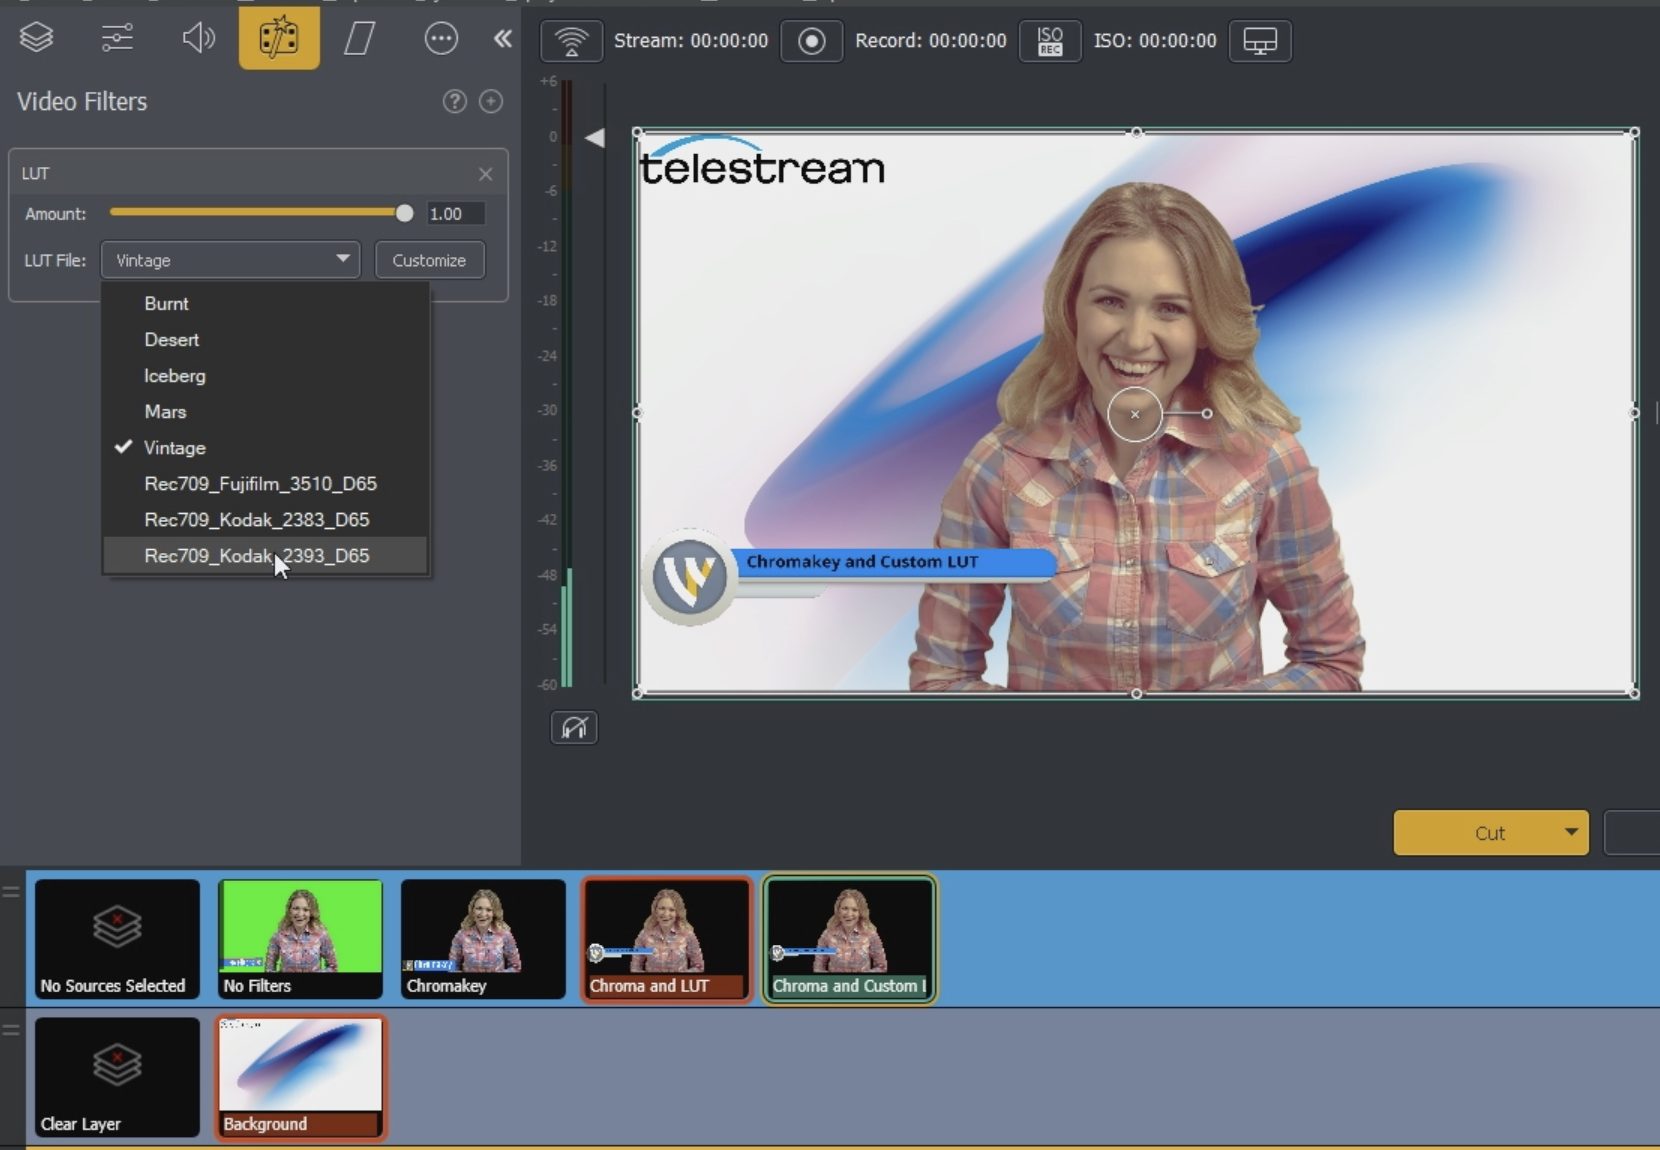
Task: Toggle recording with the Record button
Action: [x=811, y=41]
